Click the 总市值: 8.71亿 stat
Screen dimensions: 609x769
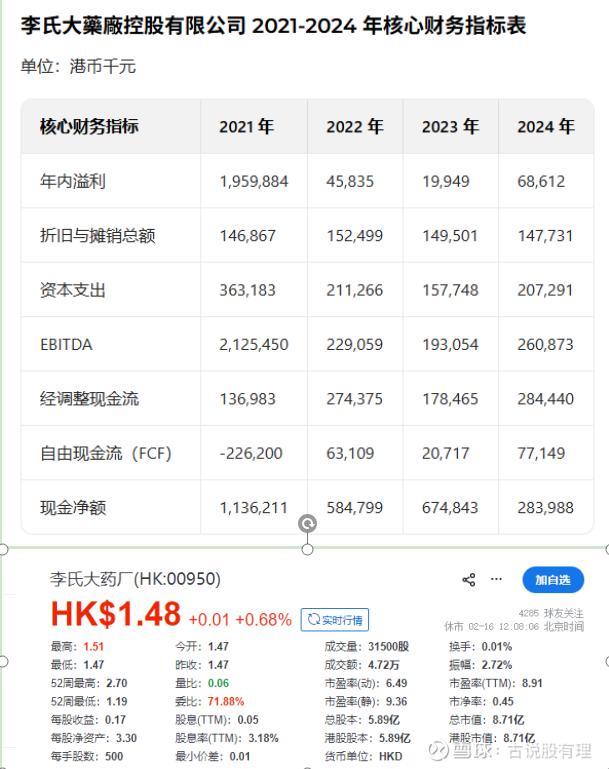point(487,720)
